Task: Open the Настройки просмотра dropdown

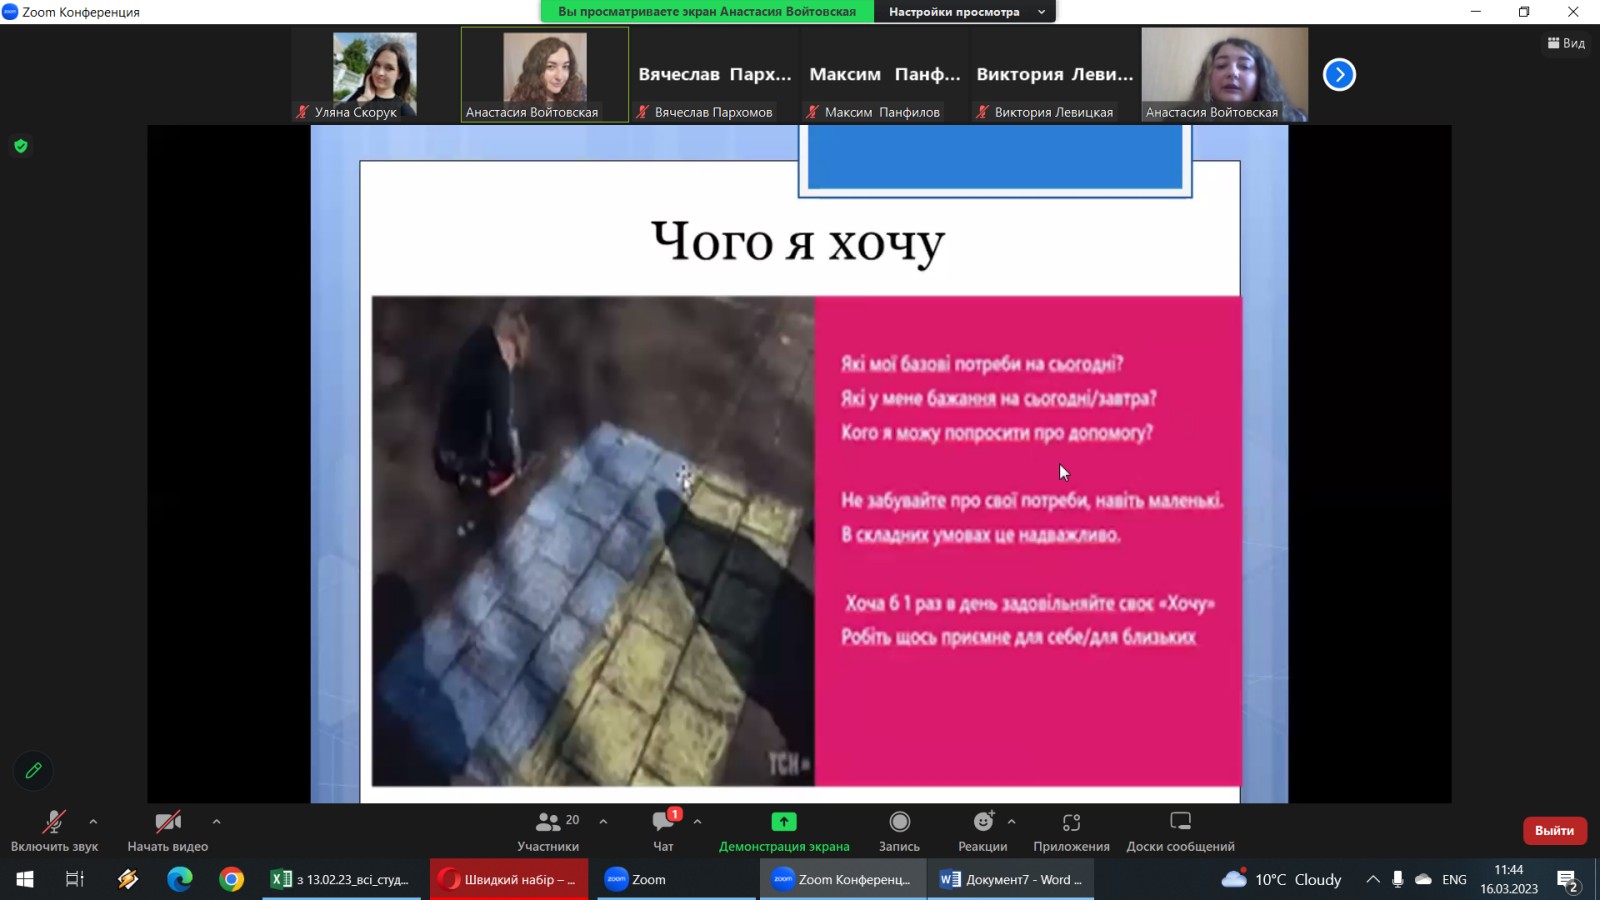Action: pyautogui.click(x=964, y=12)
